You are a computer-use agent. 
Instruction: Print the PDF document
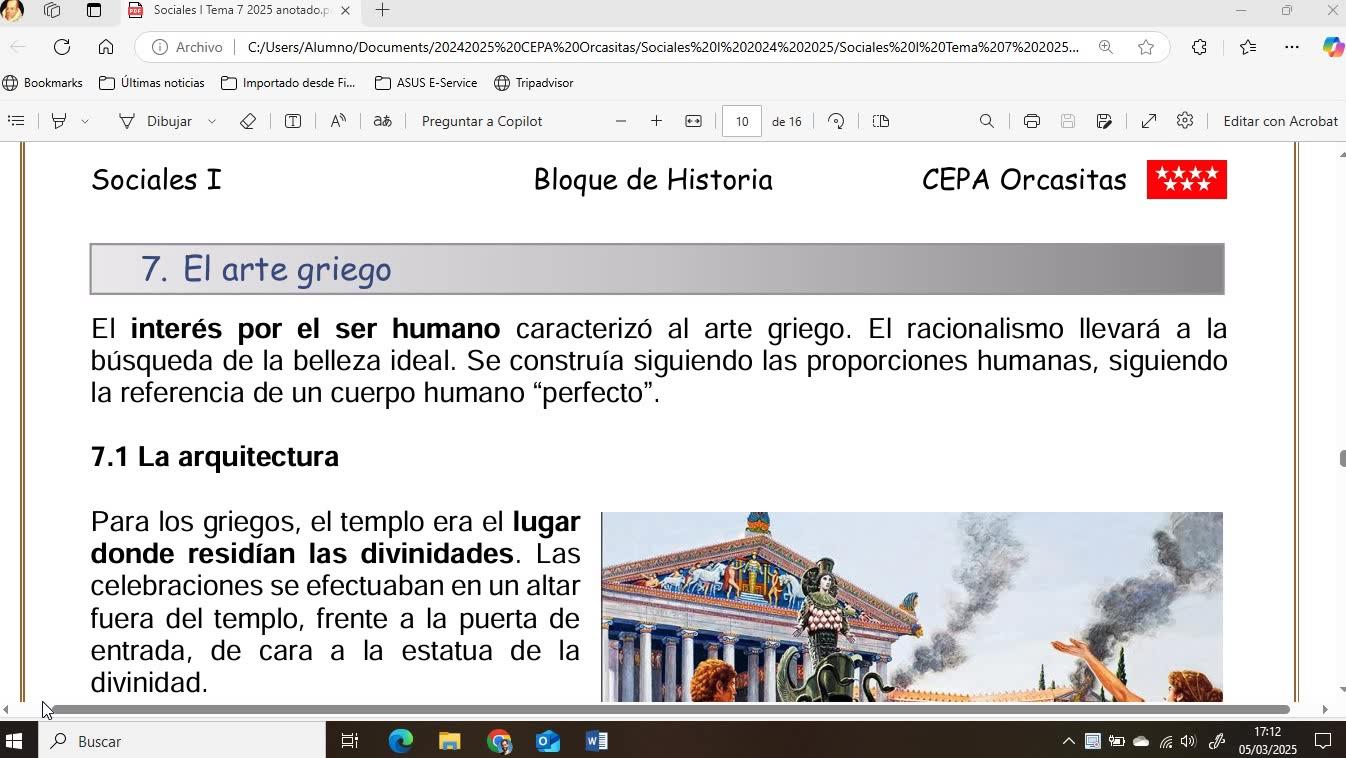[x=1031, y=121]
